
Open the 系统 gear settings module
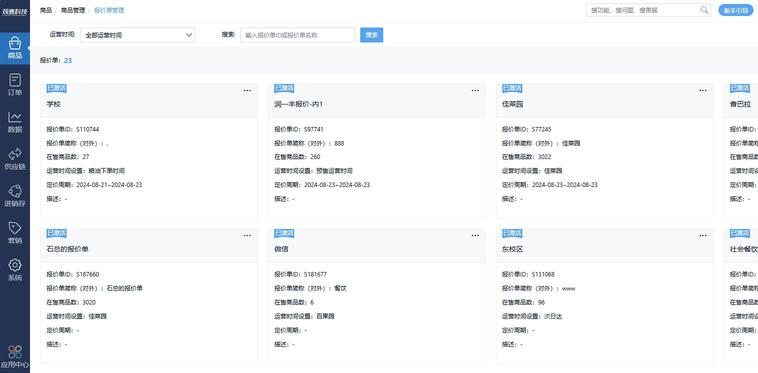tap(15, 270)
